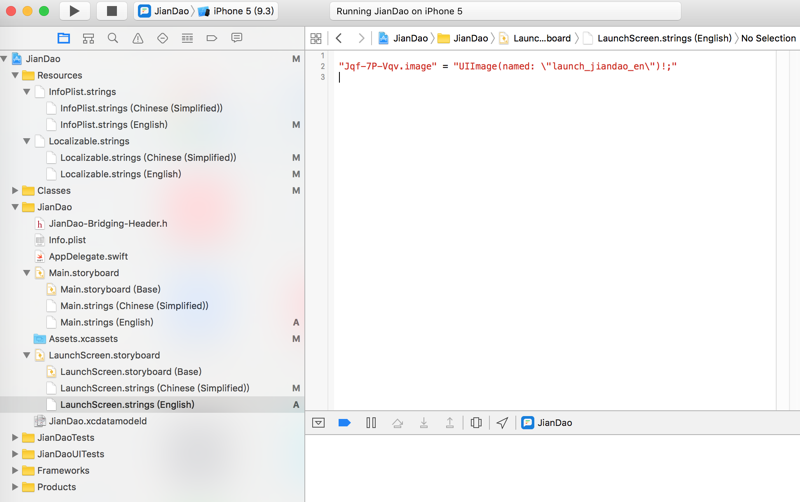The width and height of the screenshot is (800, 502).
Task: Open the Issue navigator
Action: (x=138, y=38)
